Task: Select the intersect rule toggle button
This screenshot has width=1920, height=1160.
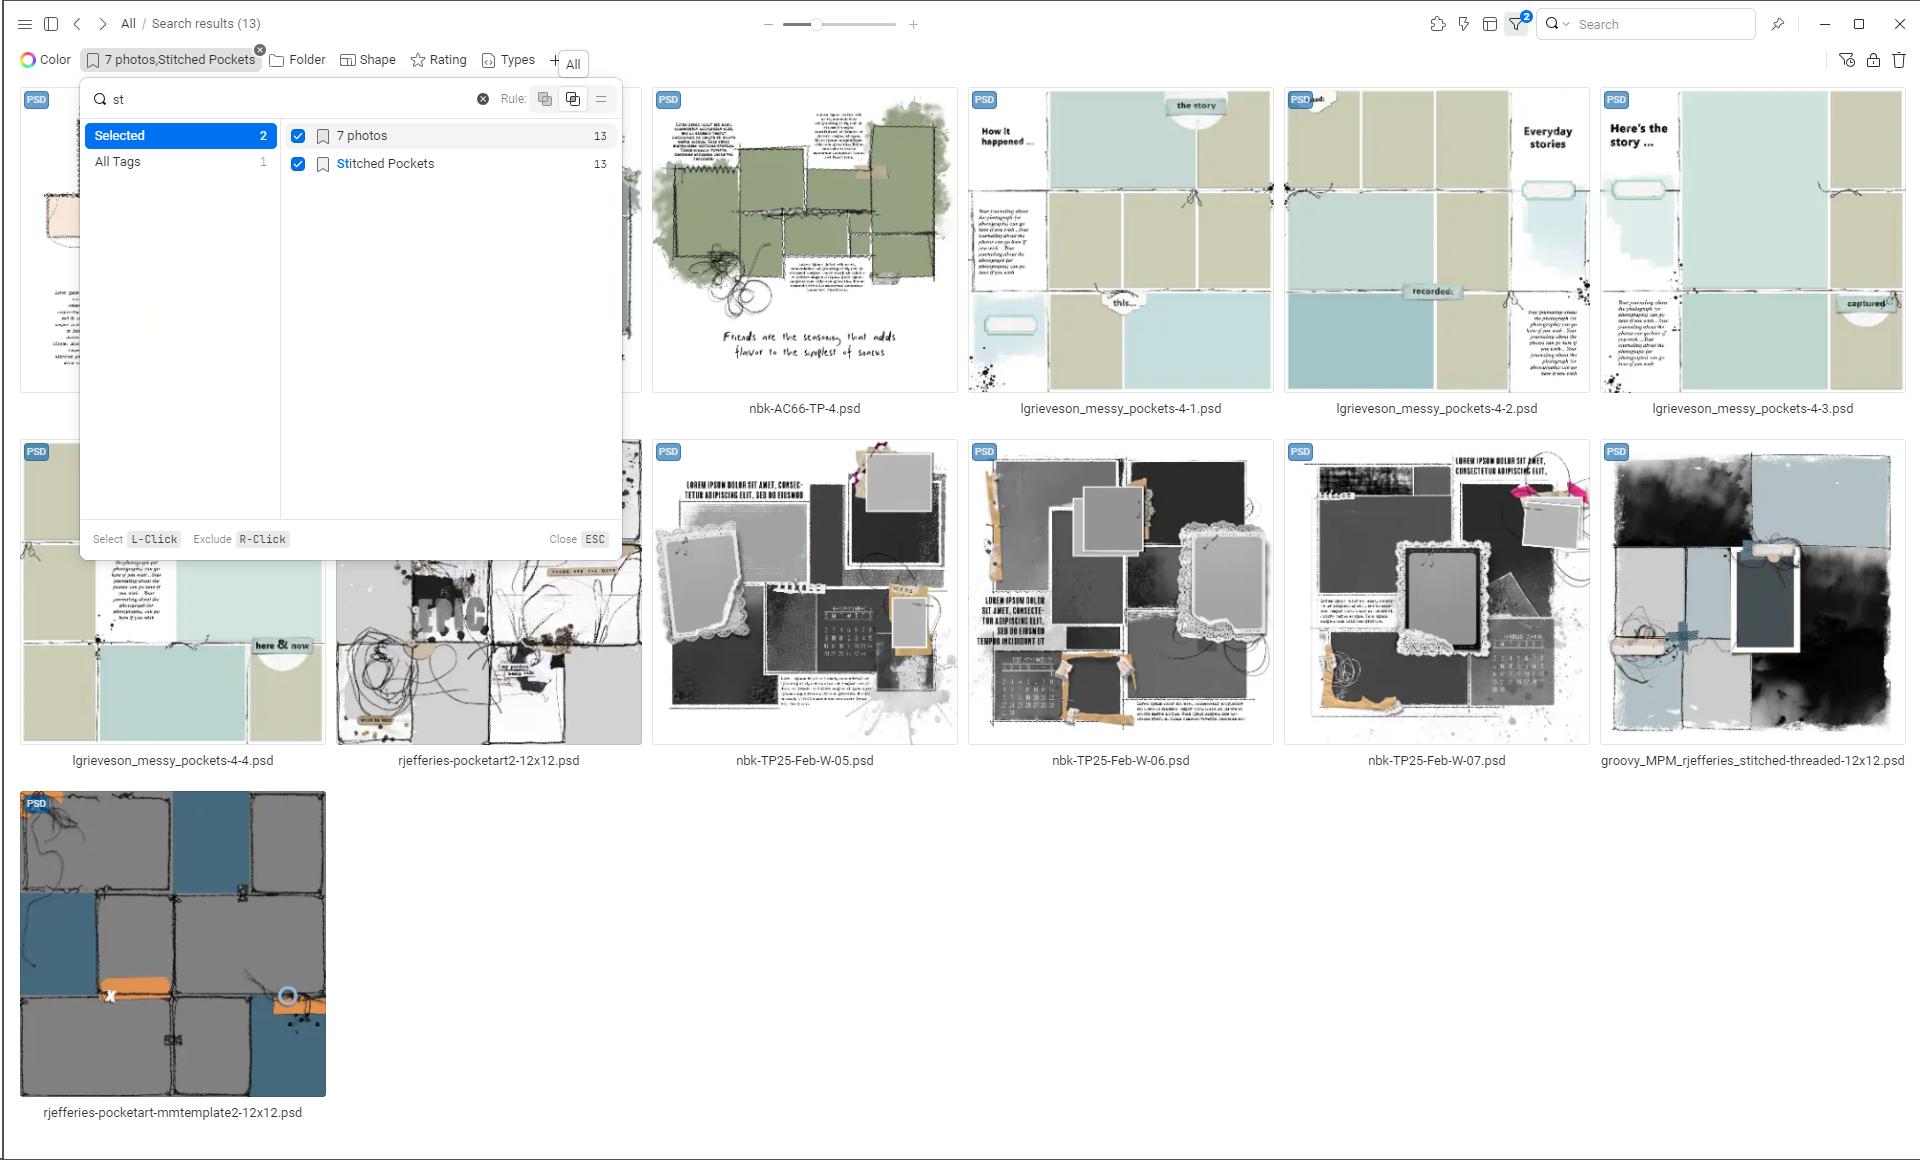Action: tap(573, 99)
